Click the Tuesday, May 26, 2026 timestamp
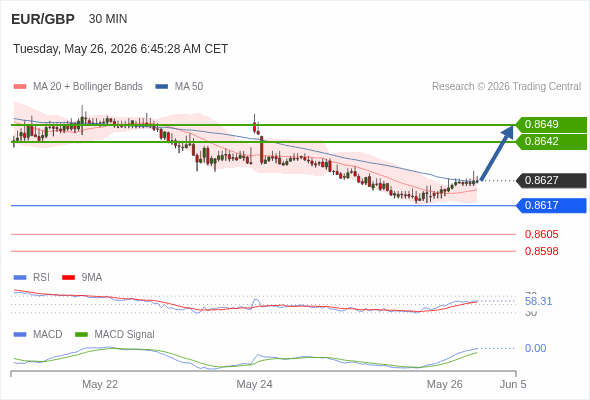The width and height of the screenshot is (590, 400). 120,49
